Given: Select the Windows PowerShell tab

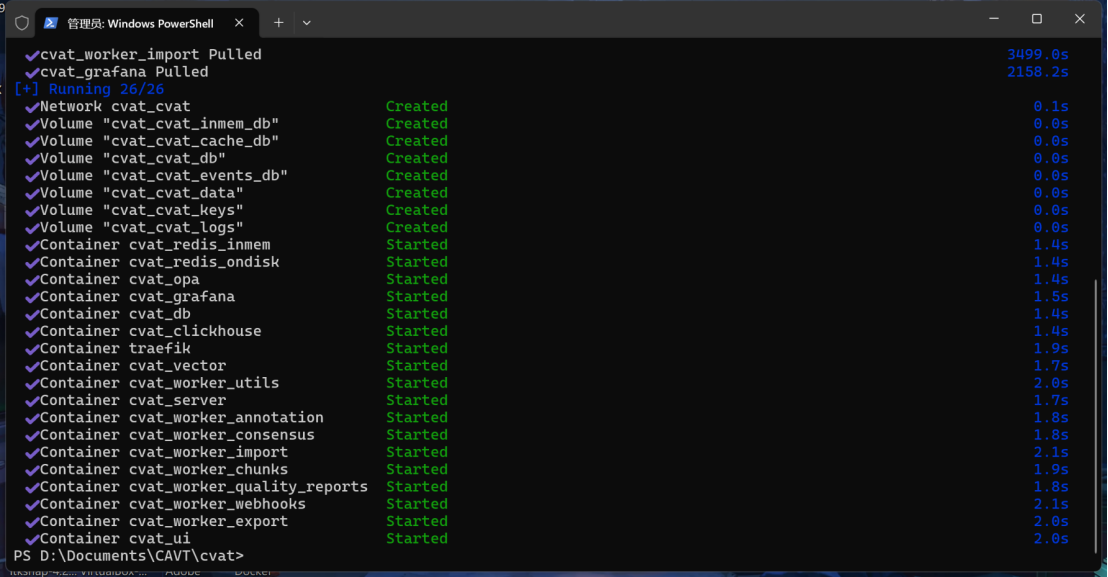Looking at the screenshot, I should 146,23.
